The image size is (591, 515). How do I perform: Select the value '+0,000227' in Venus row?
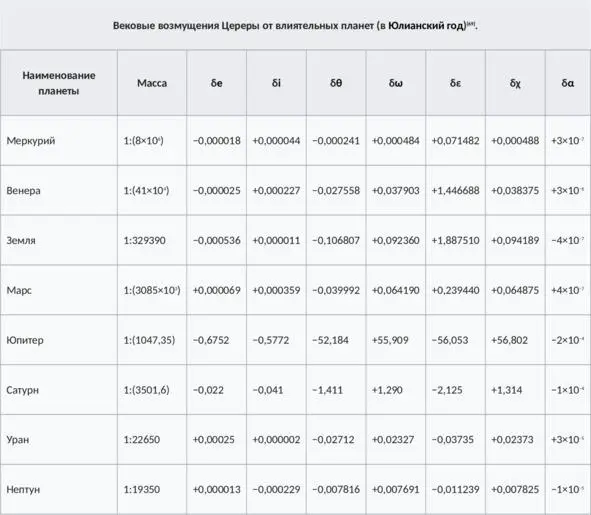(276, 190)
